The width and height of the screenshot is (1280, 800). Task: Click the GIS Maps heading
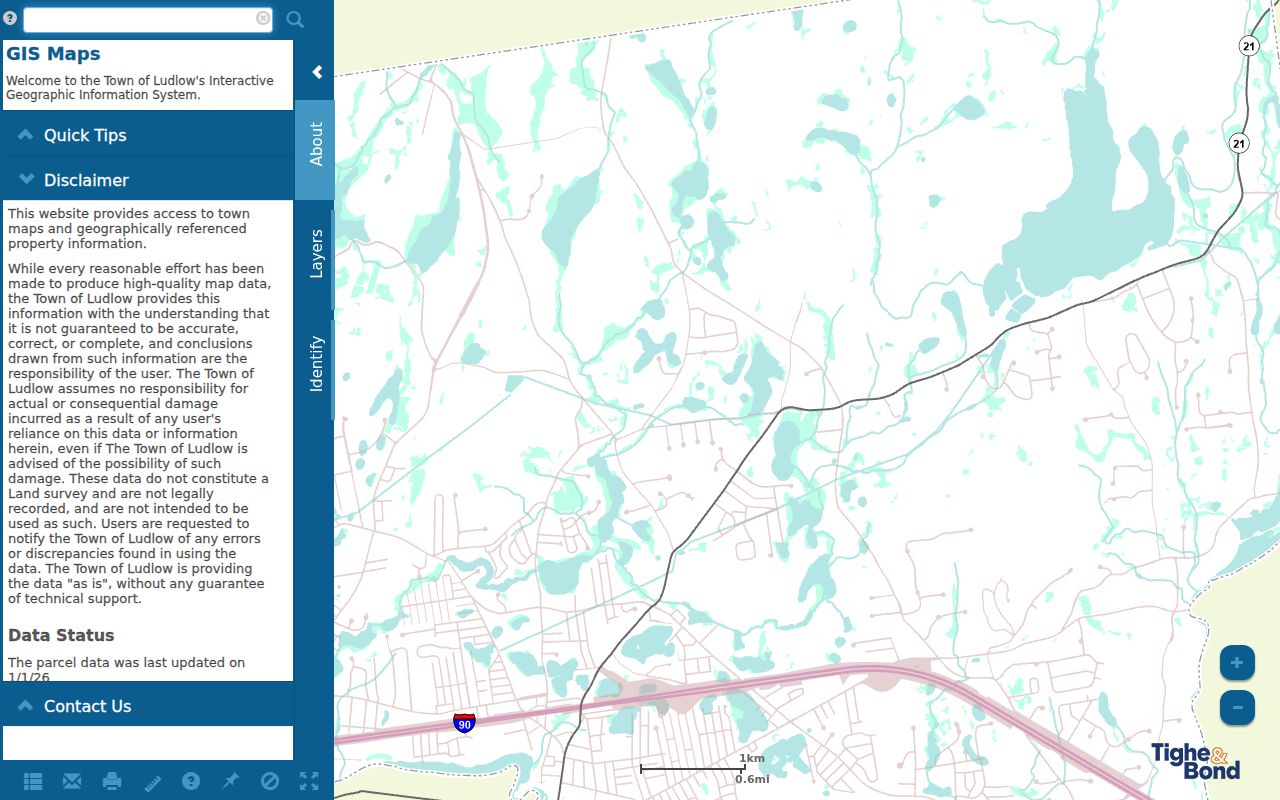(54, 54)
